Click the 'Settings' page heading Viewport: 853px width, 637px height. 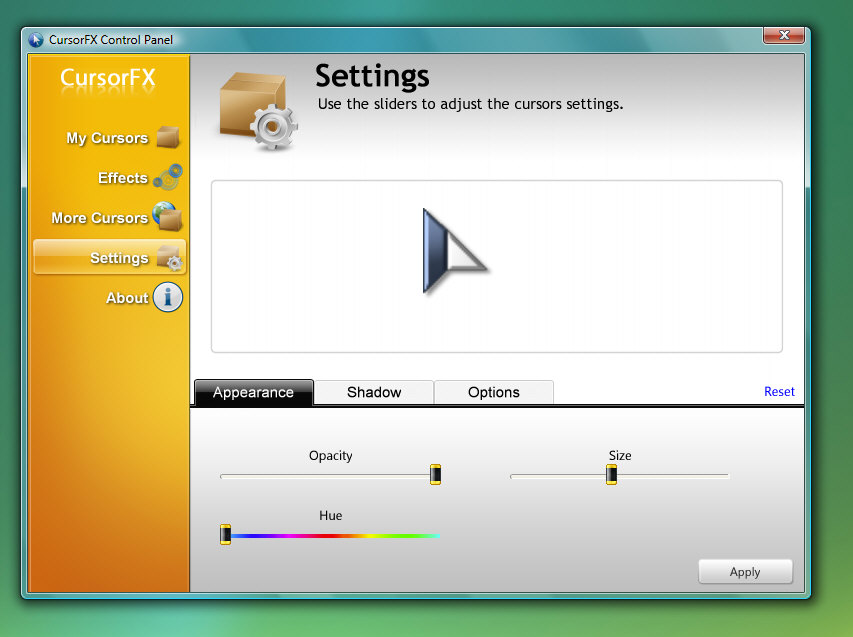click(x=372, y=77)
